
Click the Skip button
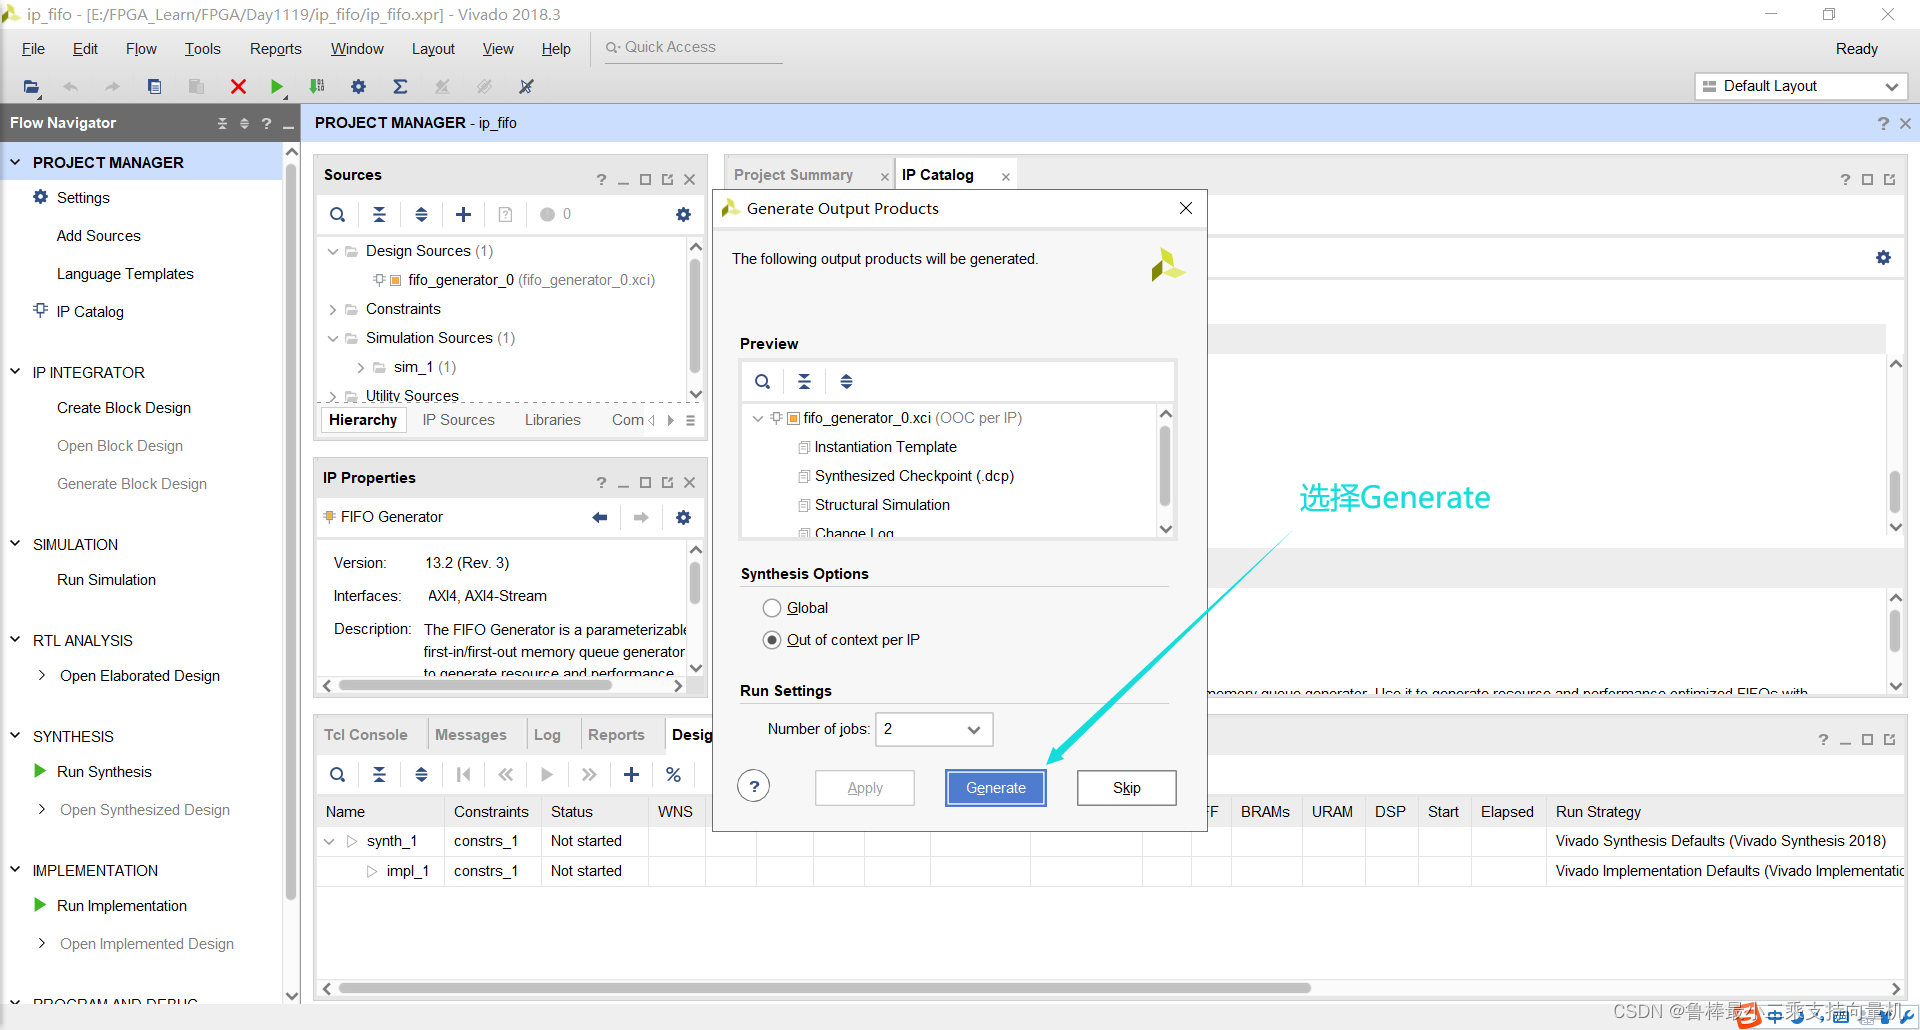click(x=1127, y=788)
